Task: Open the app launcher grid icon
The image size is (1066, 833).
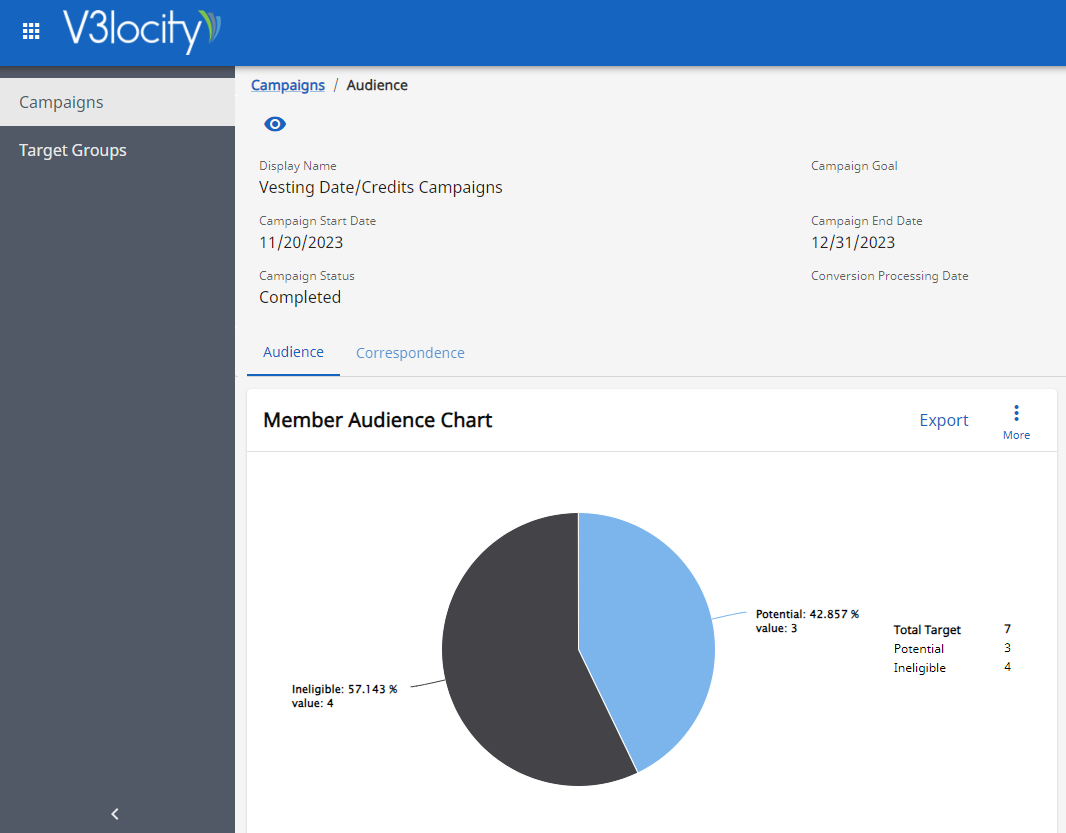Action: point(31,31)
